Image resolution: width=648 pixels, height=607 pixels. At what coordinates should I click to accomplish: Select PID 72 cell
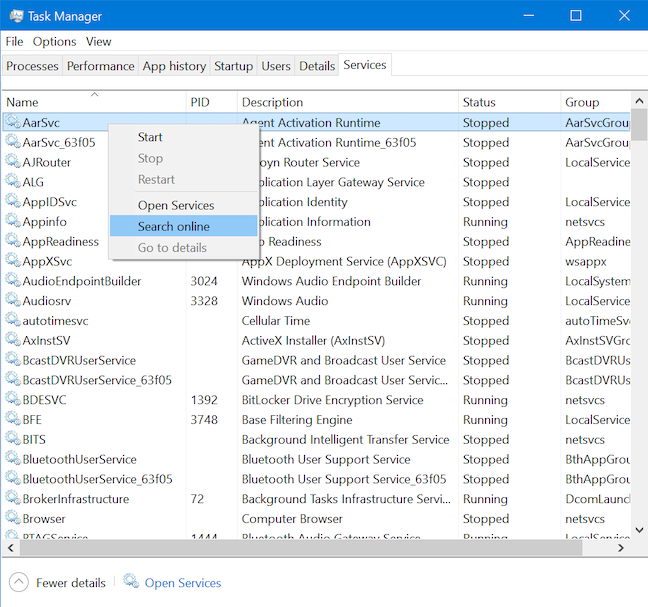[x=197, y=499]
